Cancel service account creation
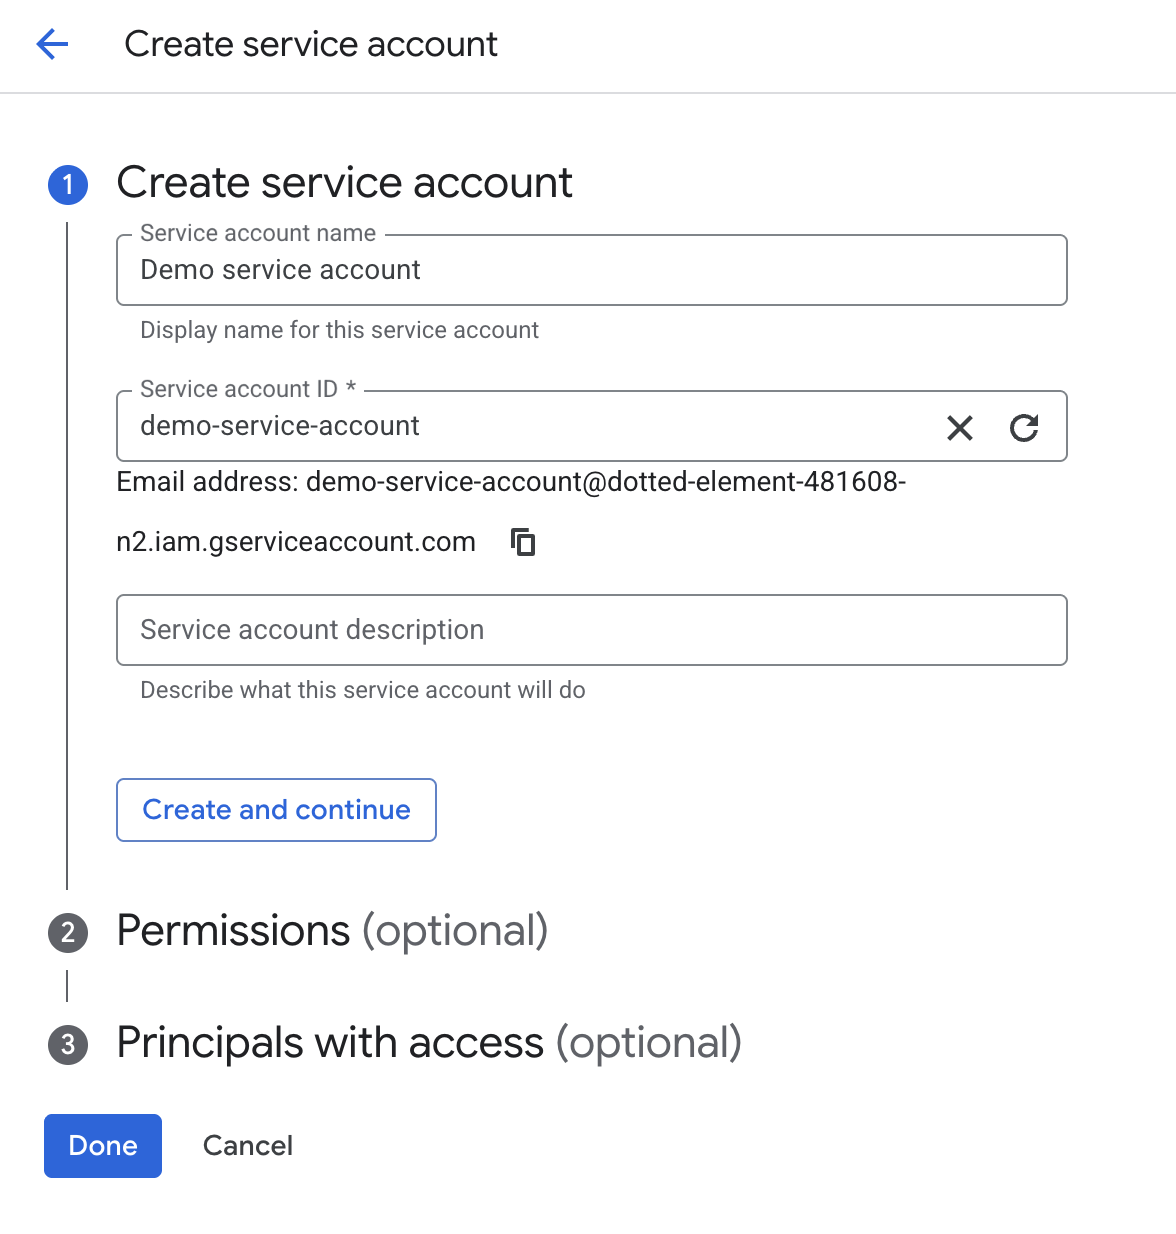Image resolution: width=1176 pixels, height=1234 pixels. 248,1146
